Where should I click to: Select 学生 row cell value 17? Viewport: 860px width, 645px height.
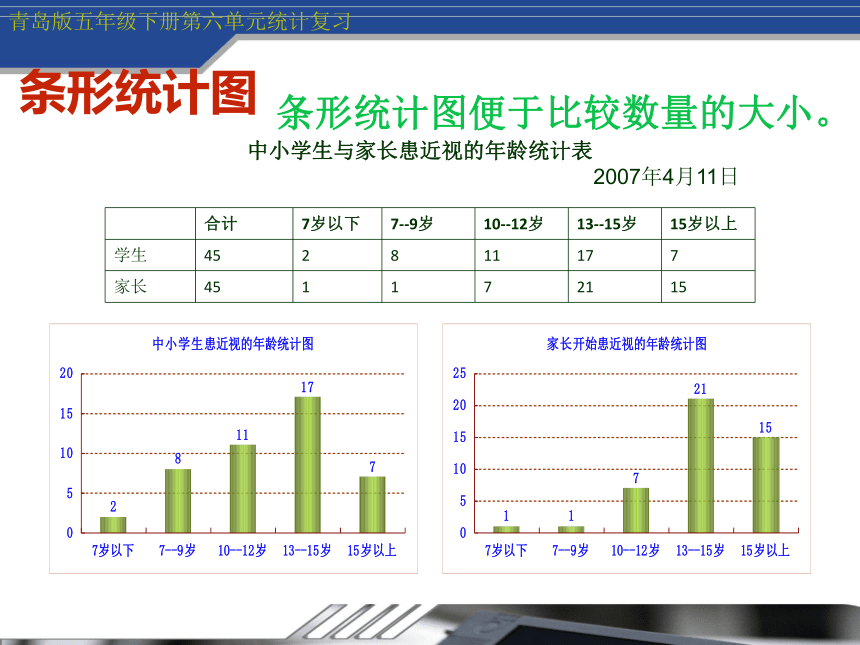[585, 256]
